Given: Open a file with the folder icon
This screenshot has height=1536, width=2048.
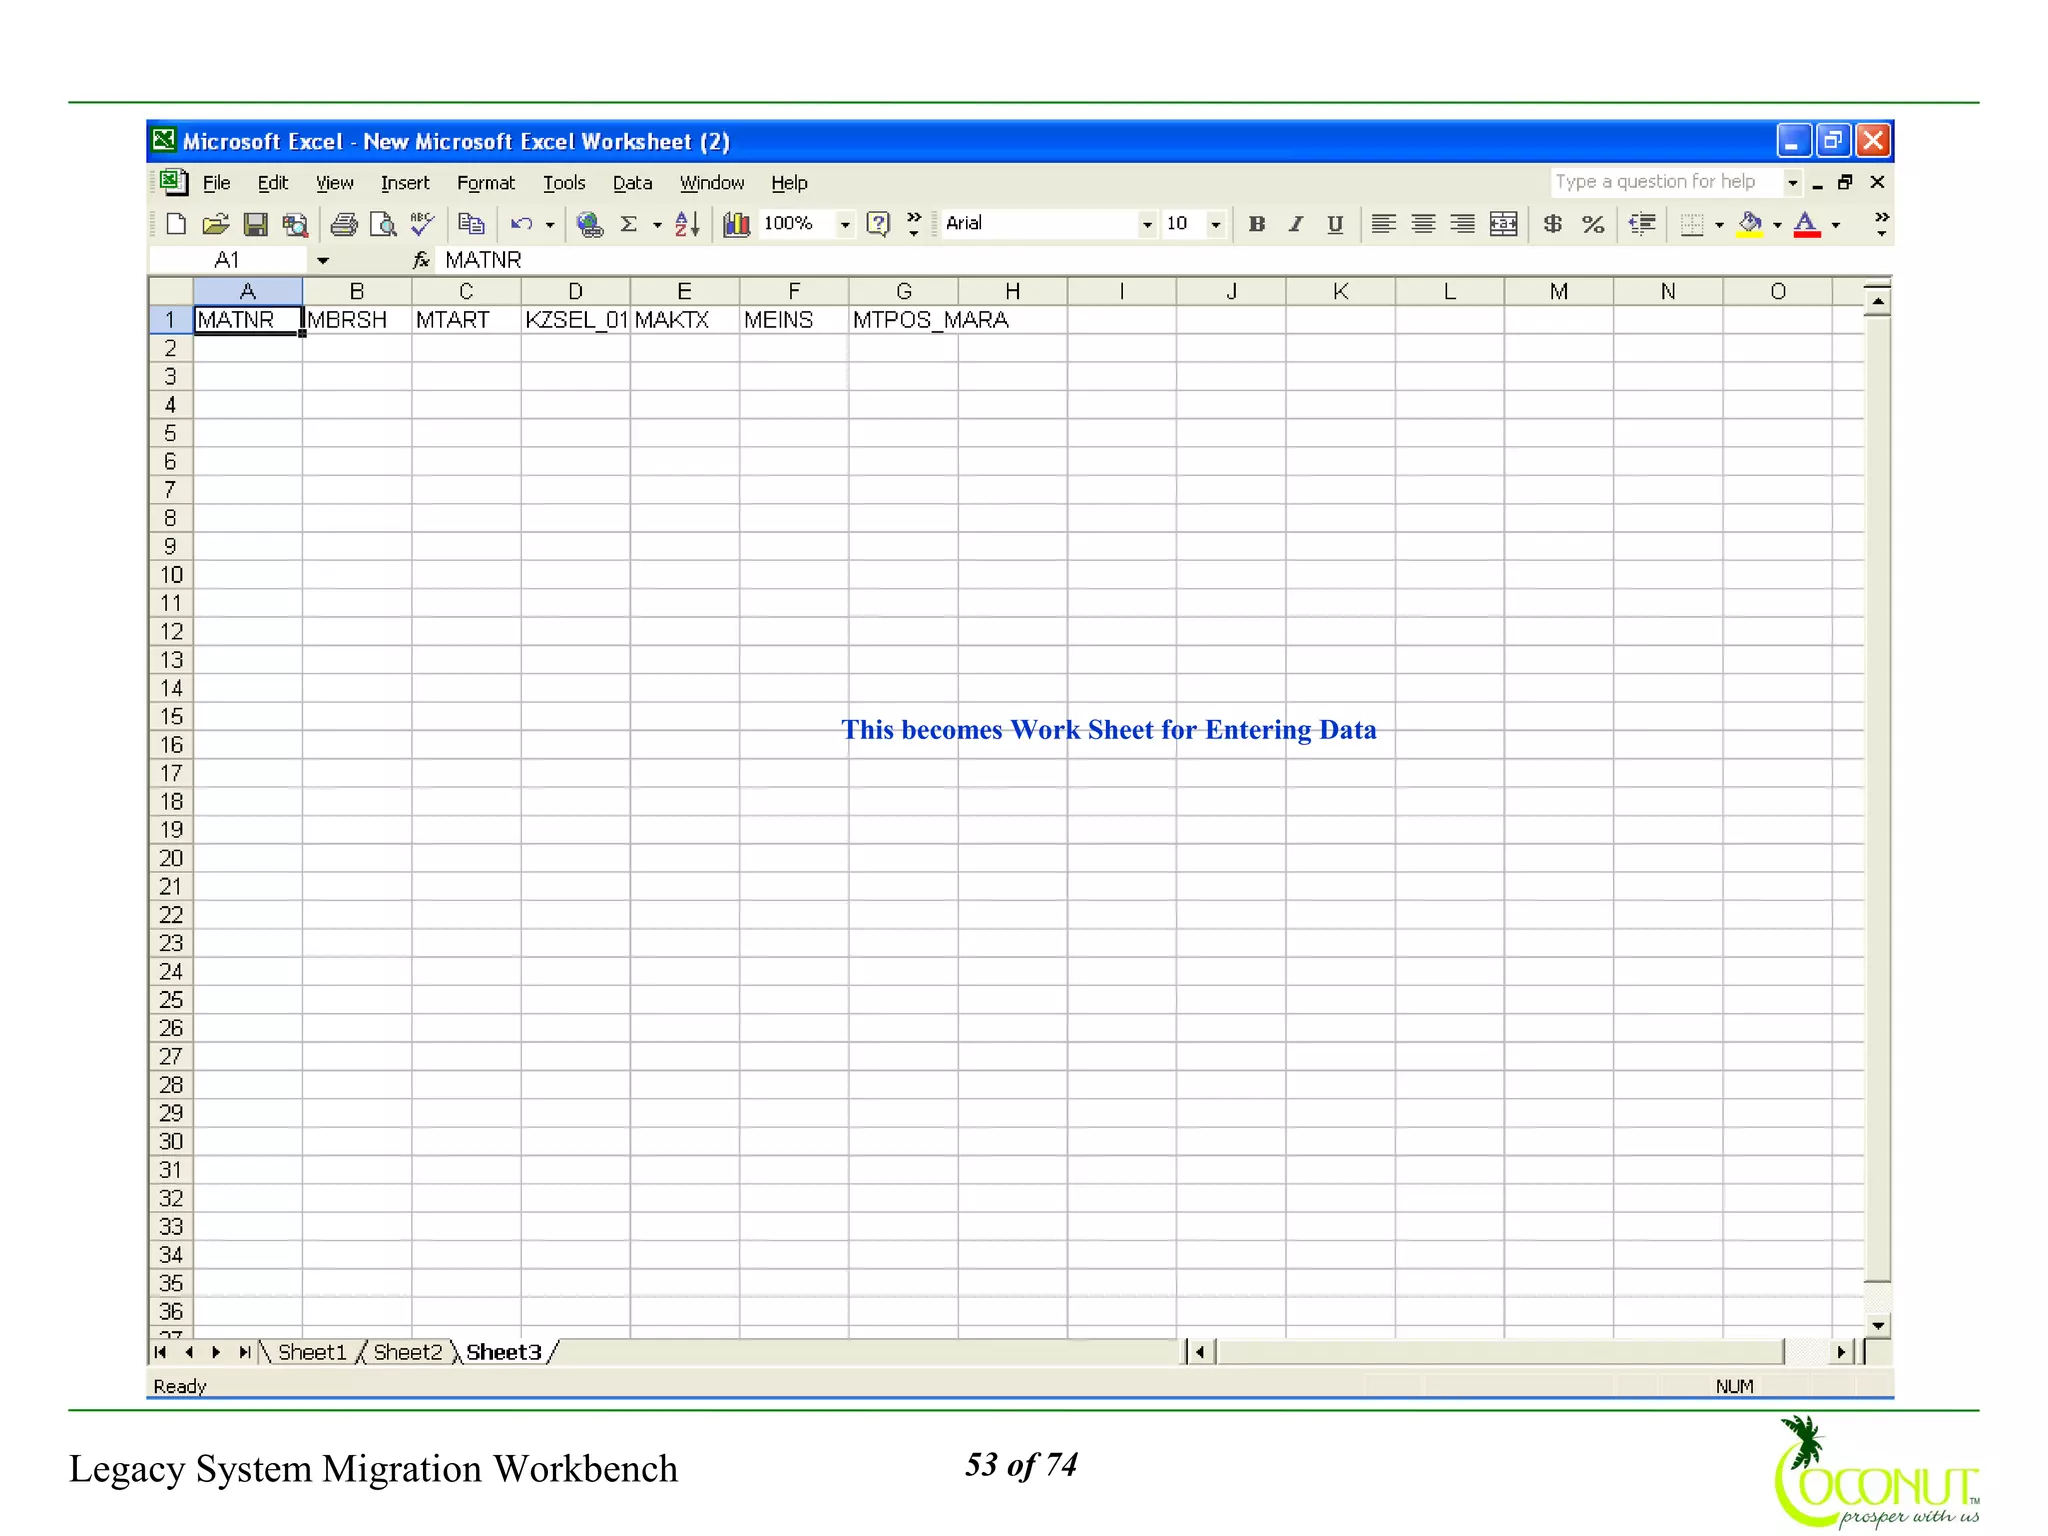Looking at the screenshot, I should 215,224.
